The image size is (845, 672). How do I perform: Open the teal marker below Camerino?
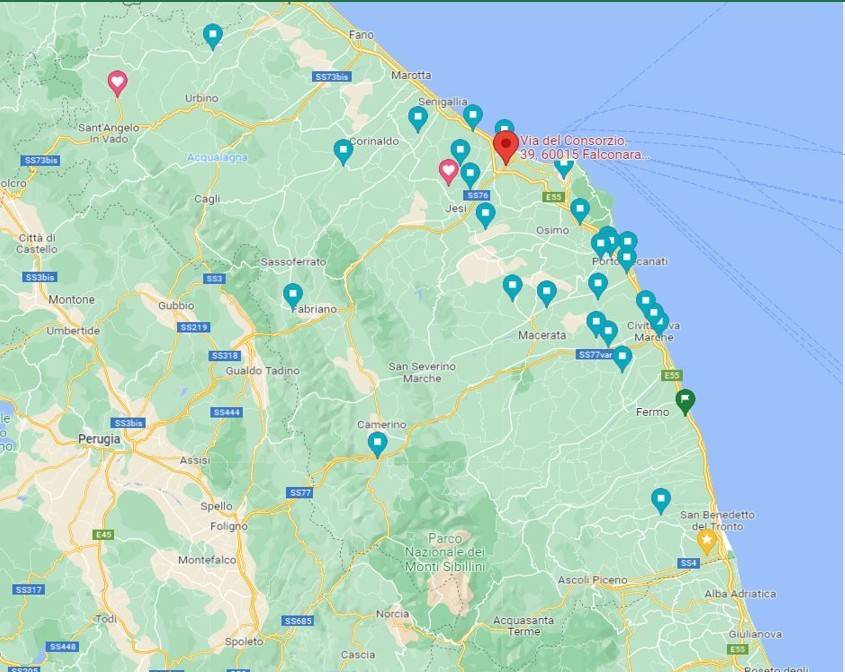click(x=377, y=444)
